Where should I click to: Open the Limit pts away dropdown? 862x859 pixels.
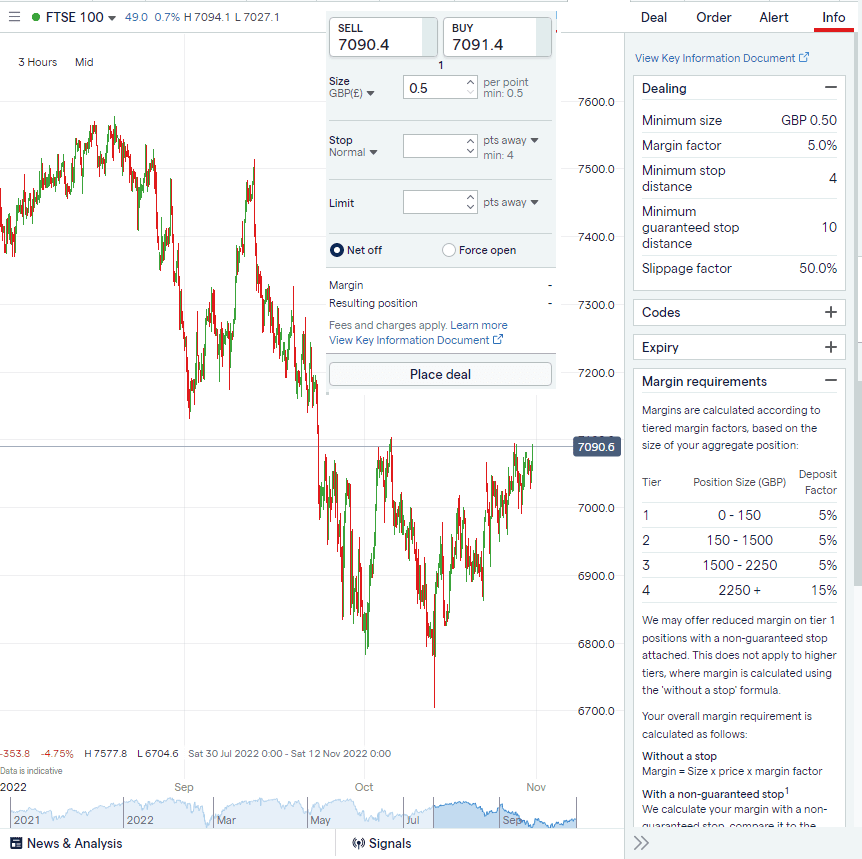(511, 203)
